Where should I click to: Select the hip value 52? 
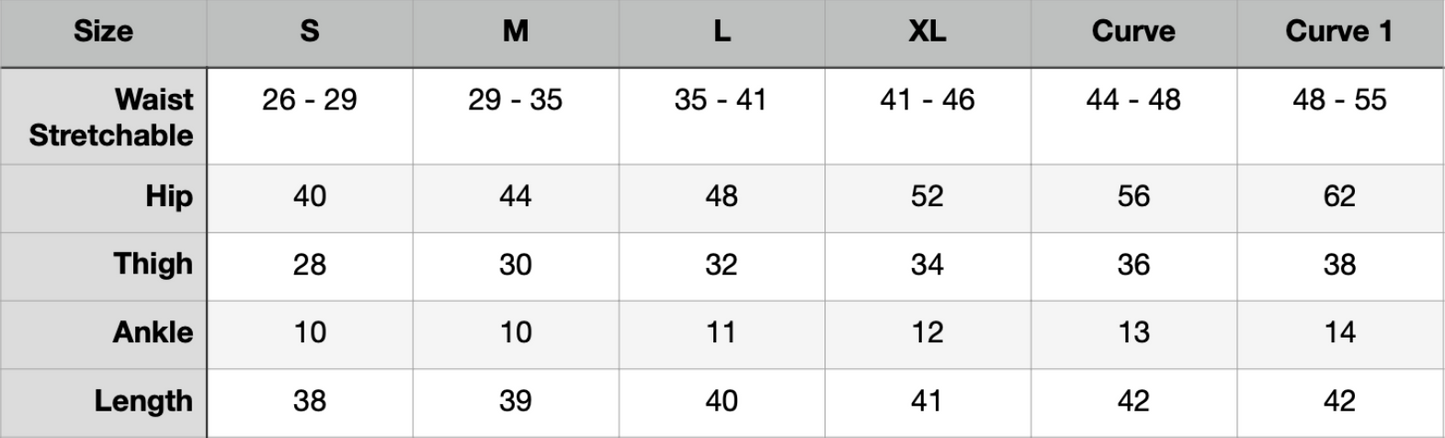tap(928, 198)
